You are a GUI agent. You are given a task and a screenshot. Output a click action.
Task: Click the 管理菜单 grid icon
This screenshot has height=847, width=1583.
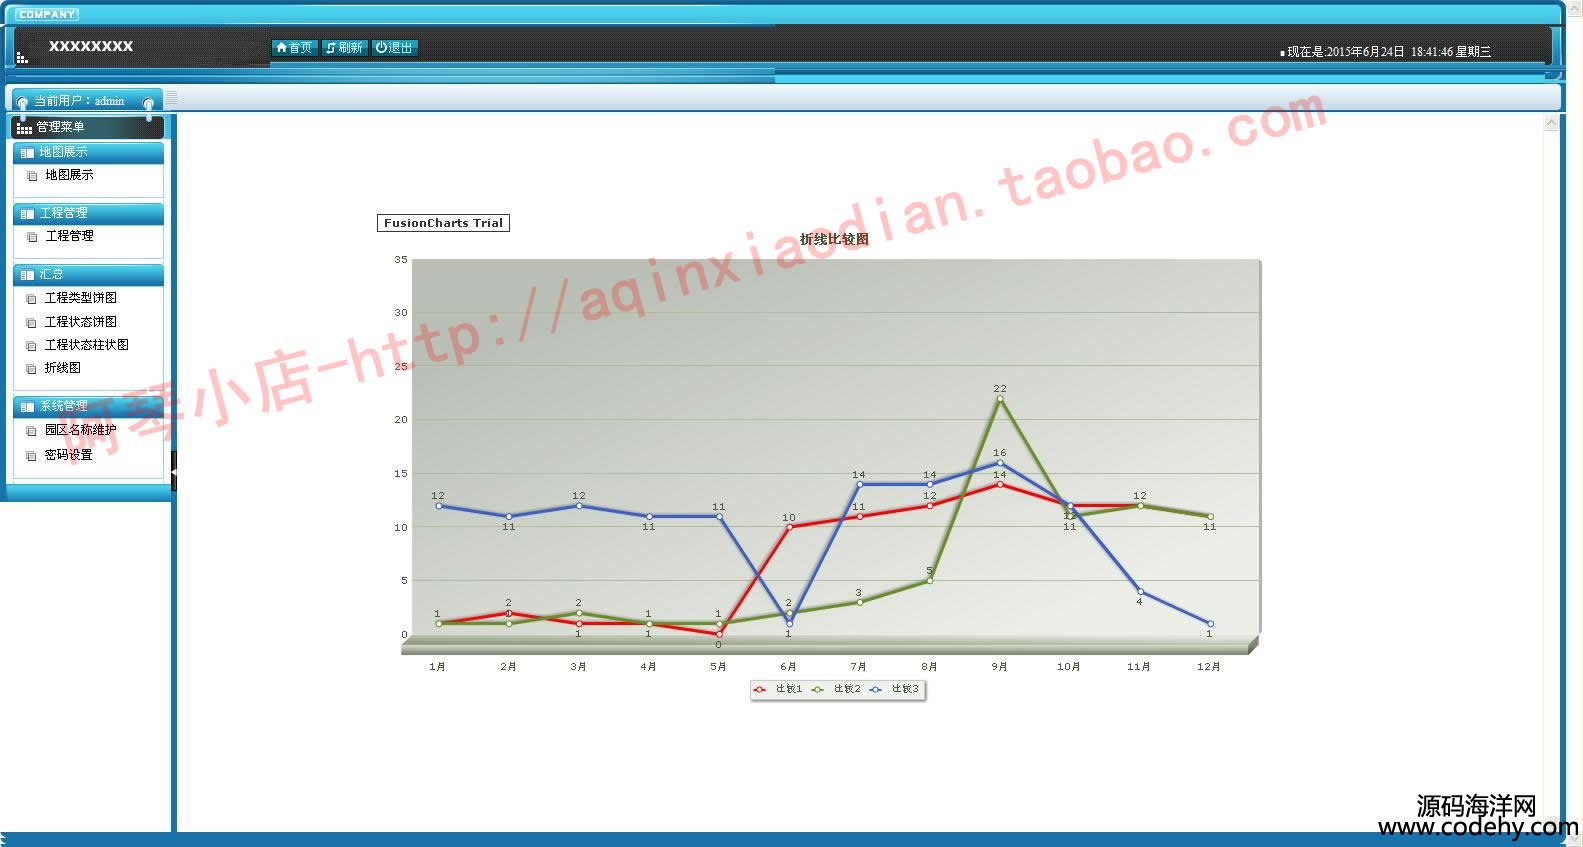point(24,128)
